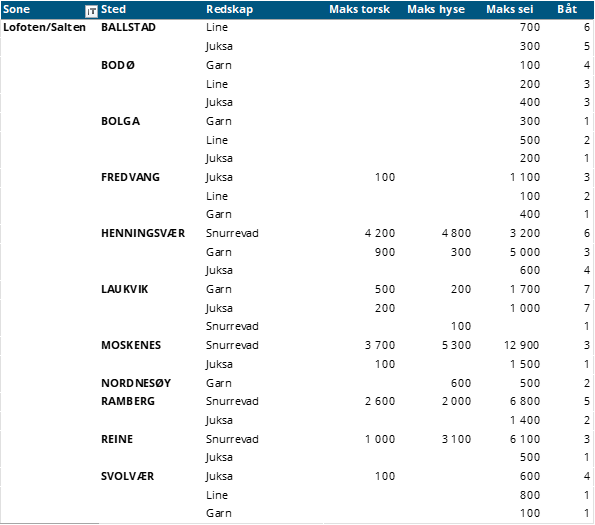This screenshot has width=595, height=525.
Task: Select the REINE Snurrevad cell
Action: point(232,439)
